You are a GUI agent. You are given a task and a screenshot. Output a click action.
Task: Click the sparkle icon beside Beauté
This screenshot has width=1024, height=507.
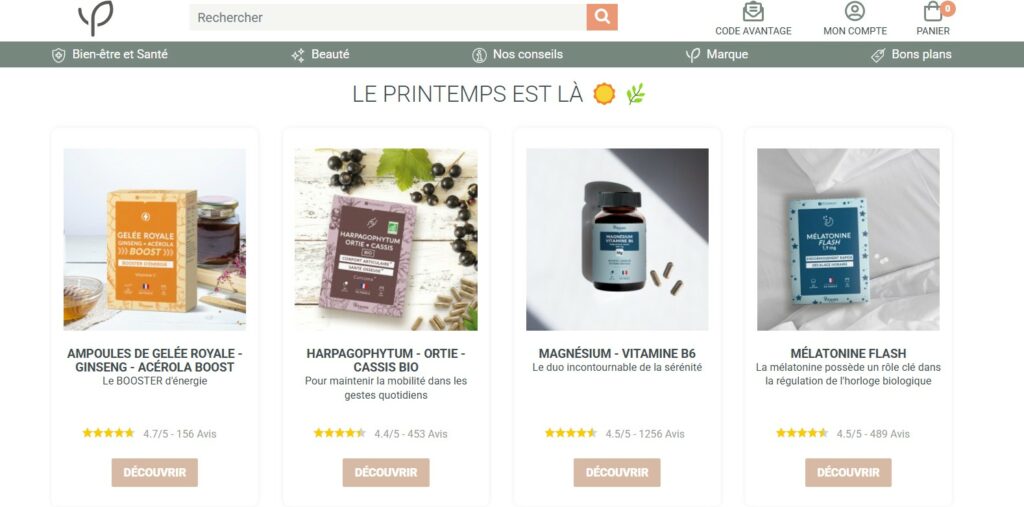click(298, 55)
